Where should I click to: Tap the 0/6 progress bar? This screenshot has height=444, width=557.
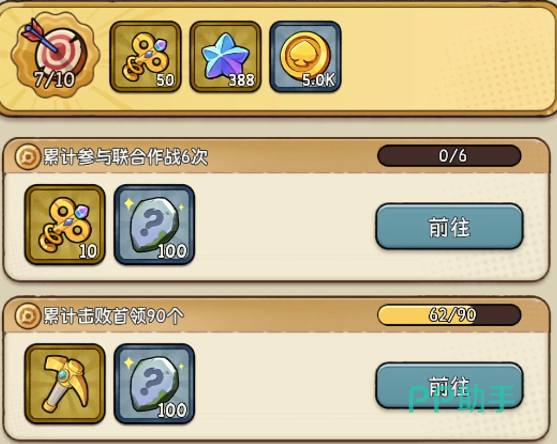coord(449,156)
